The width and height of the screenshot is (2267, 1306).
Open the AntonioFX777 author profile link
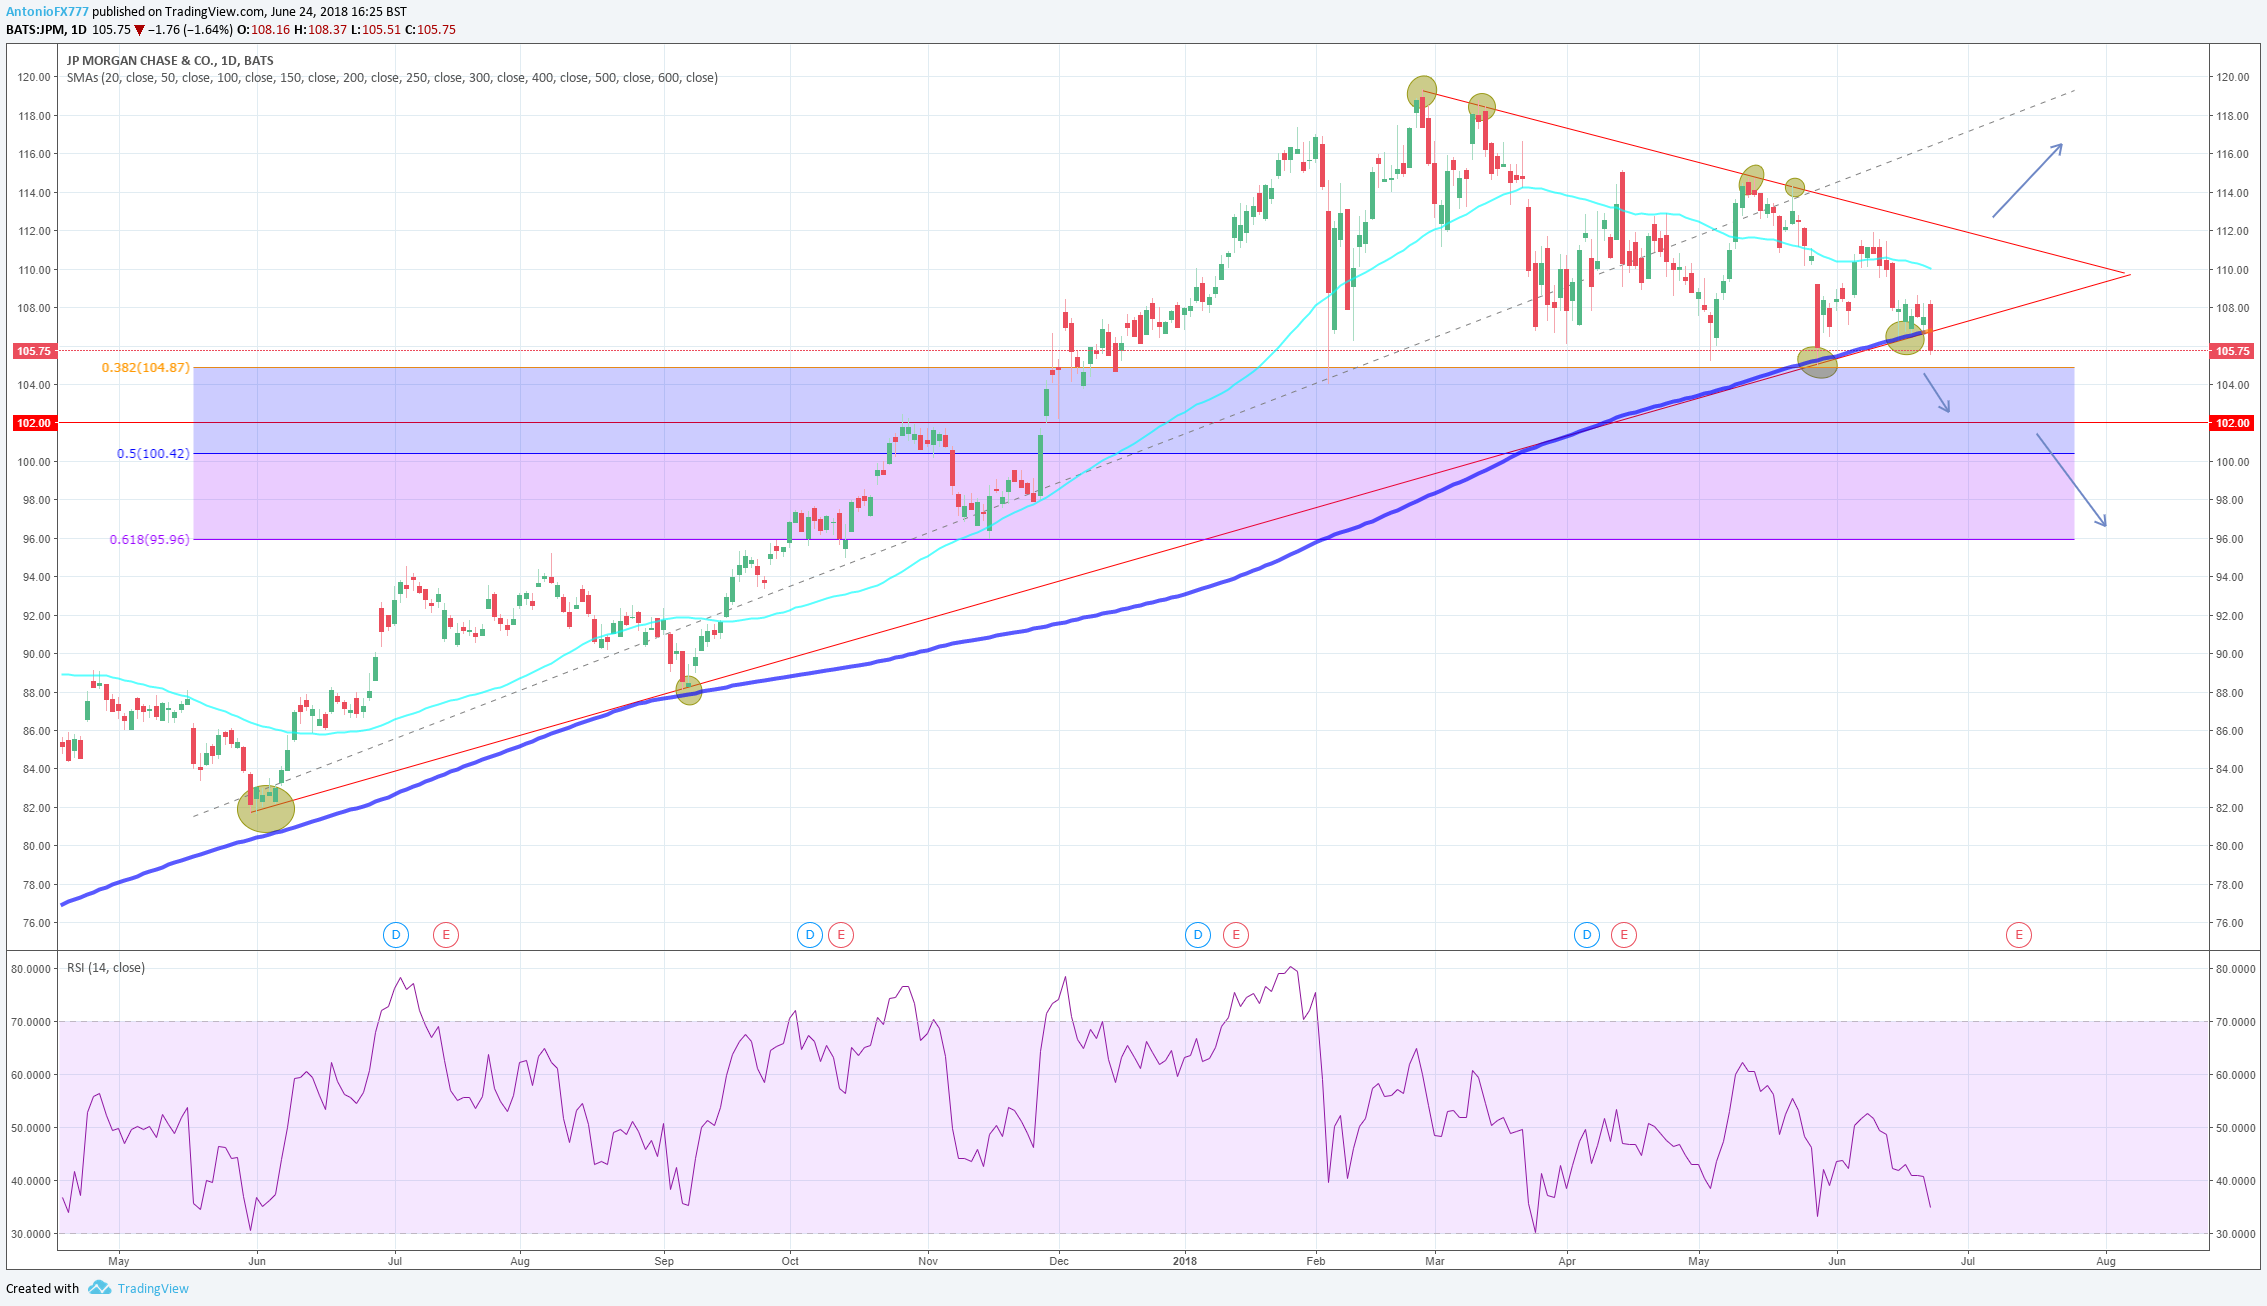click(47, 12)
